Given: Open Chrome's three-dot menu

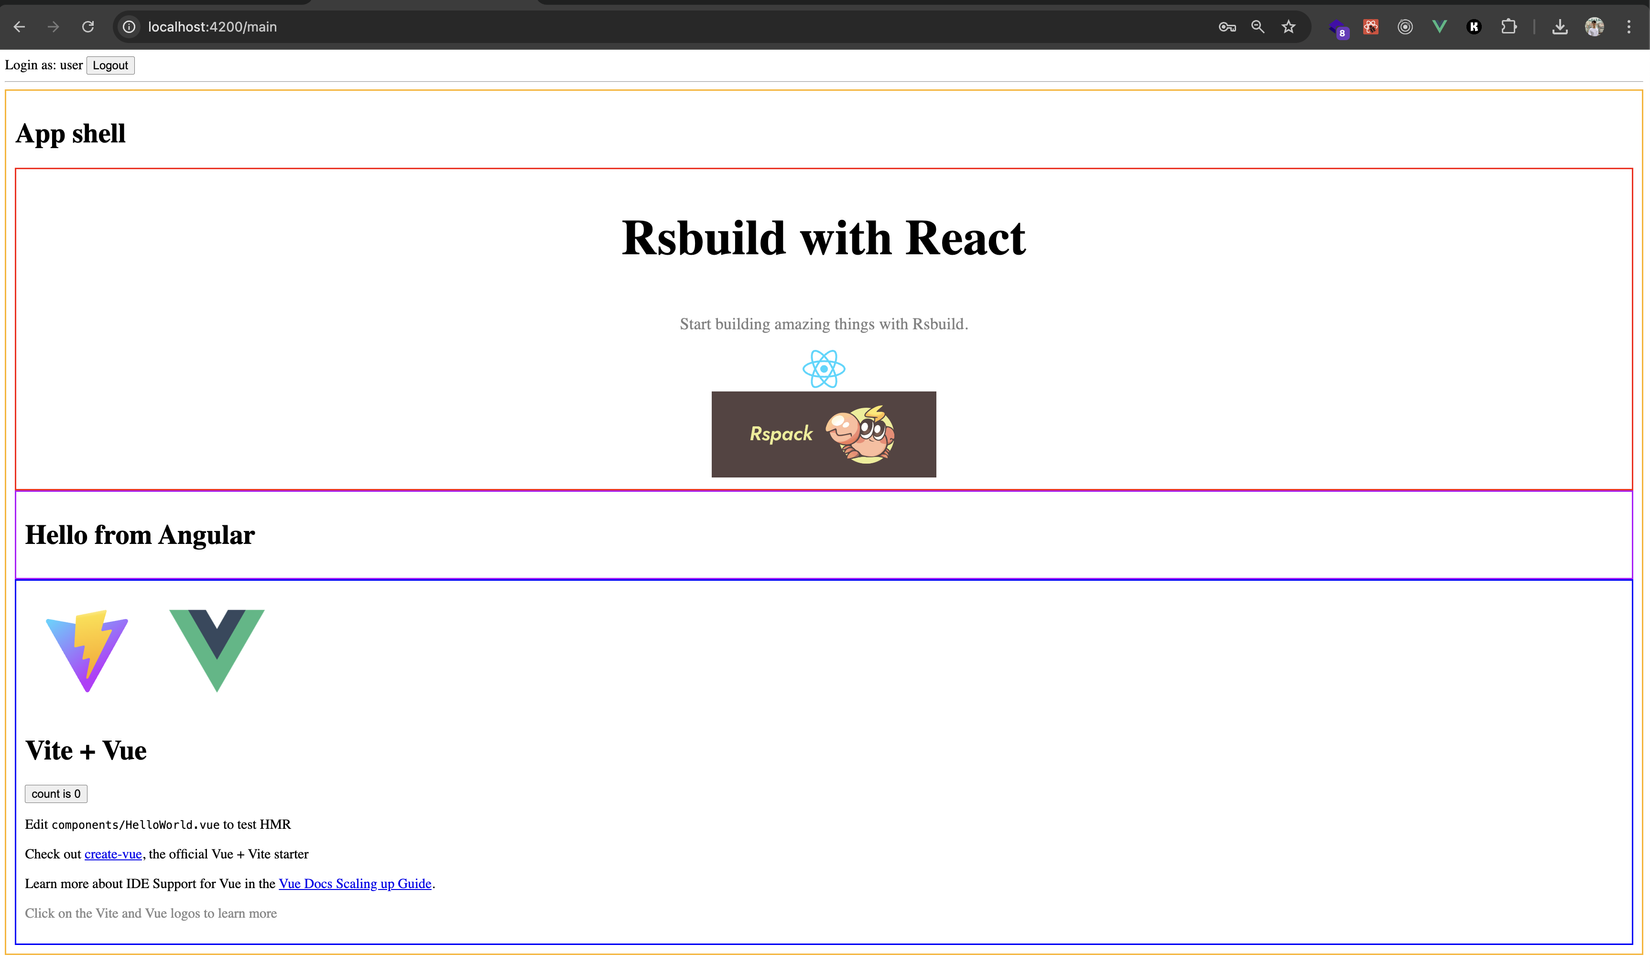Looking at the screenshot, I should pyautogui.click(x=1630, y=26).
